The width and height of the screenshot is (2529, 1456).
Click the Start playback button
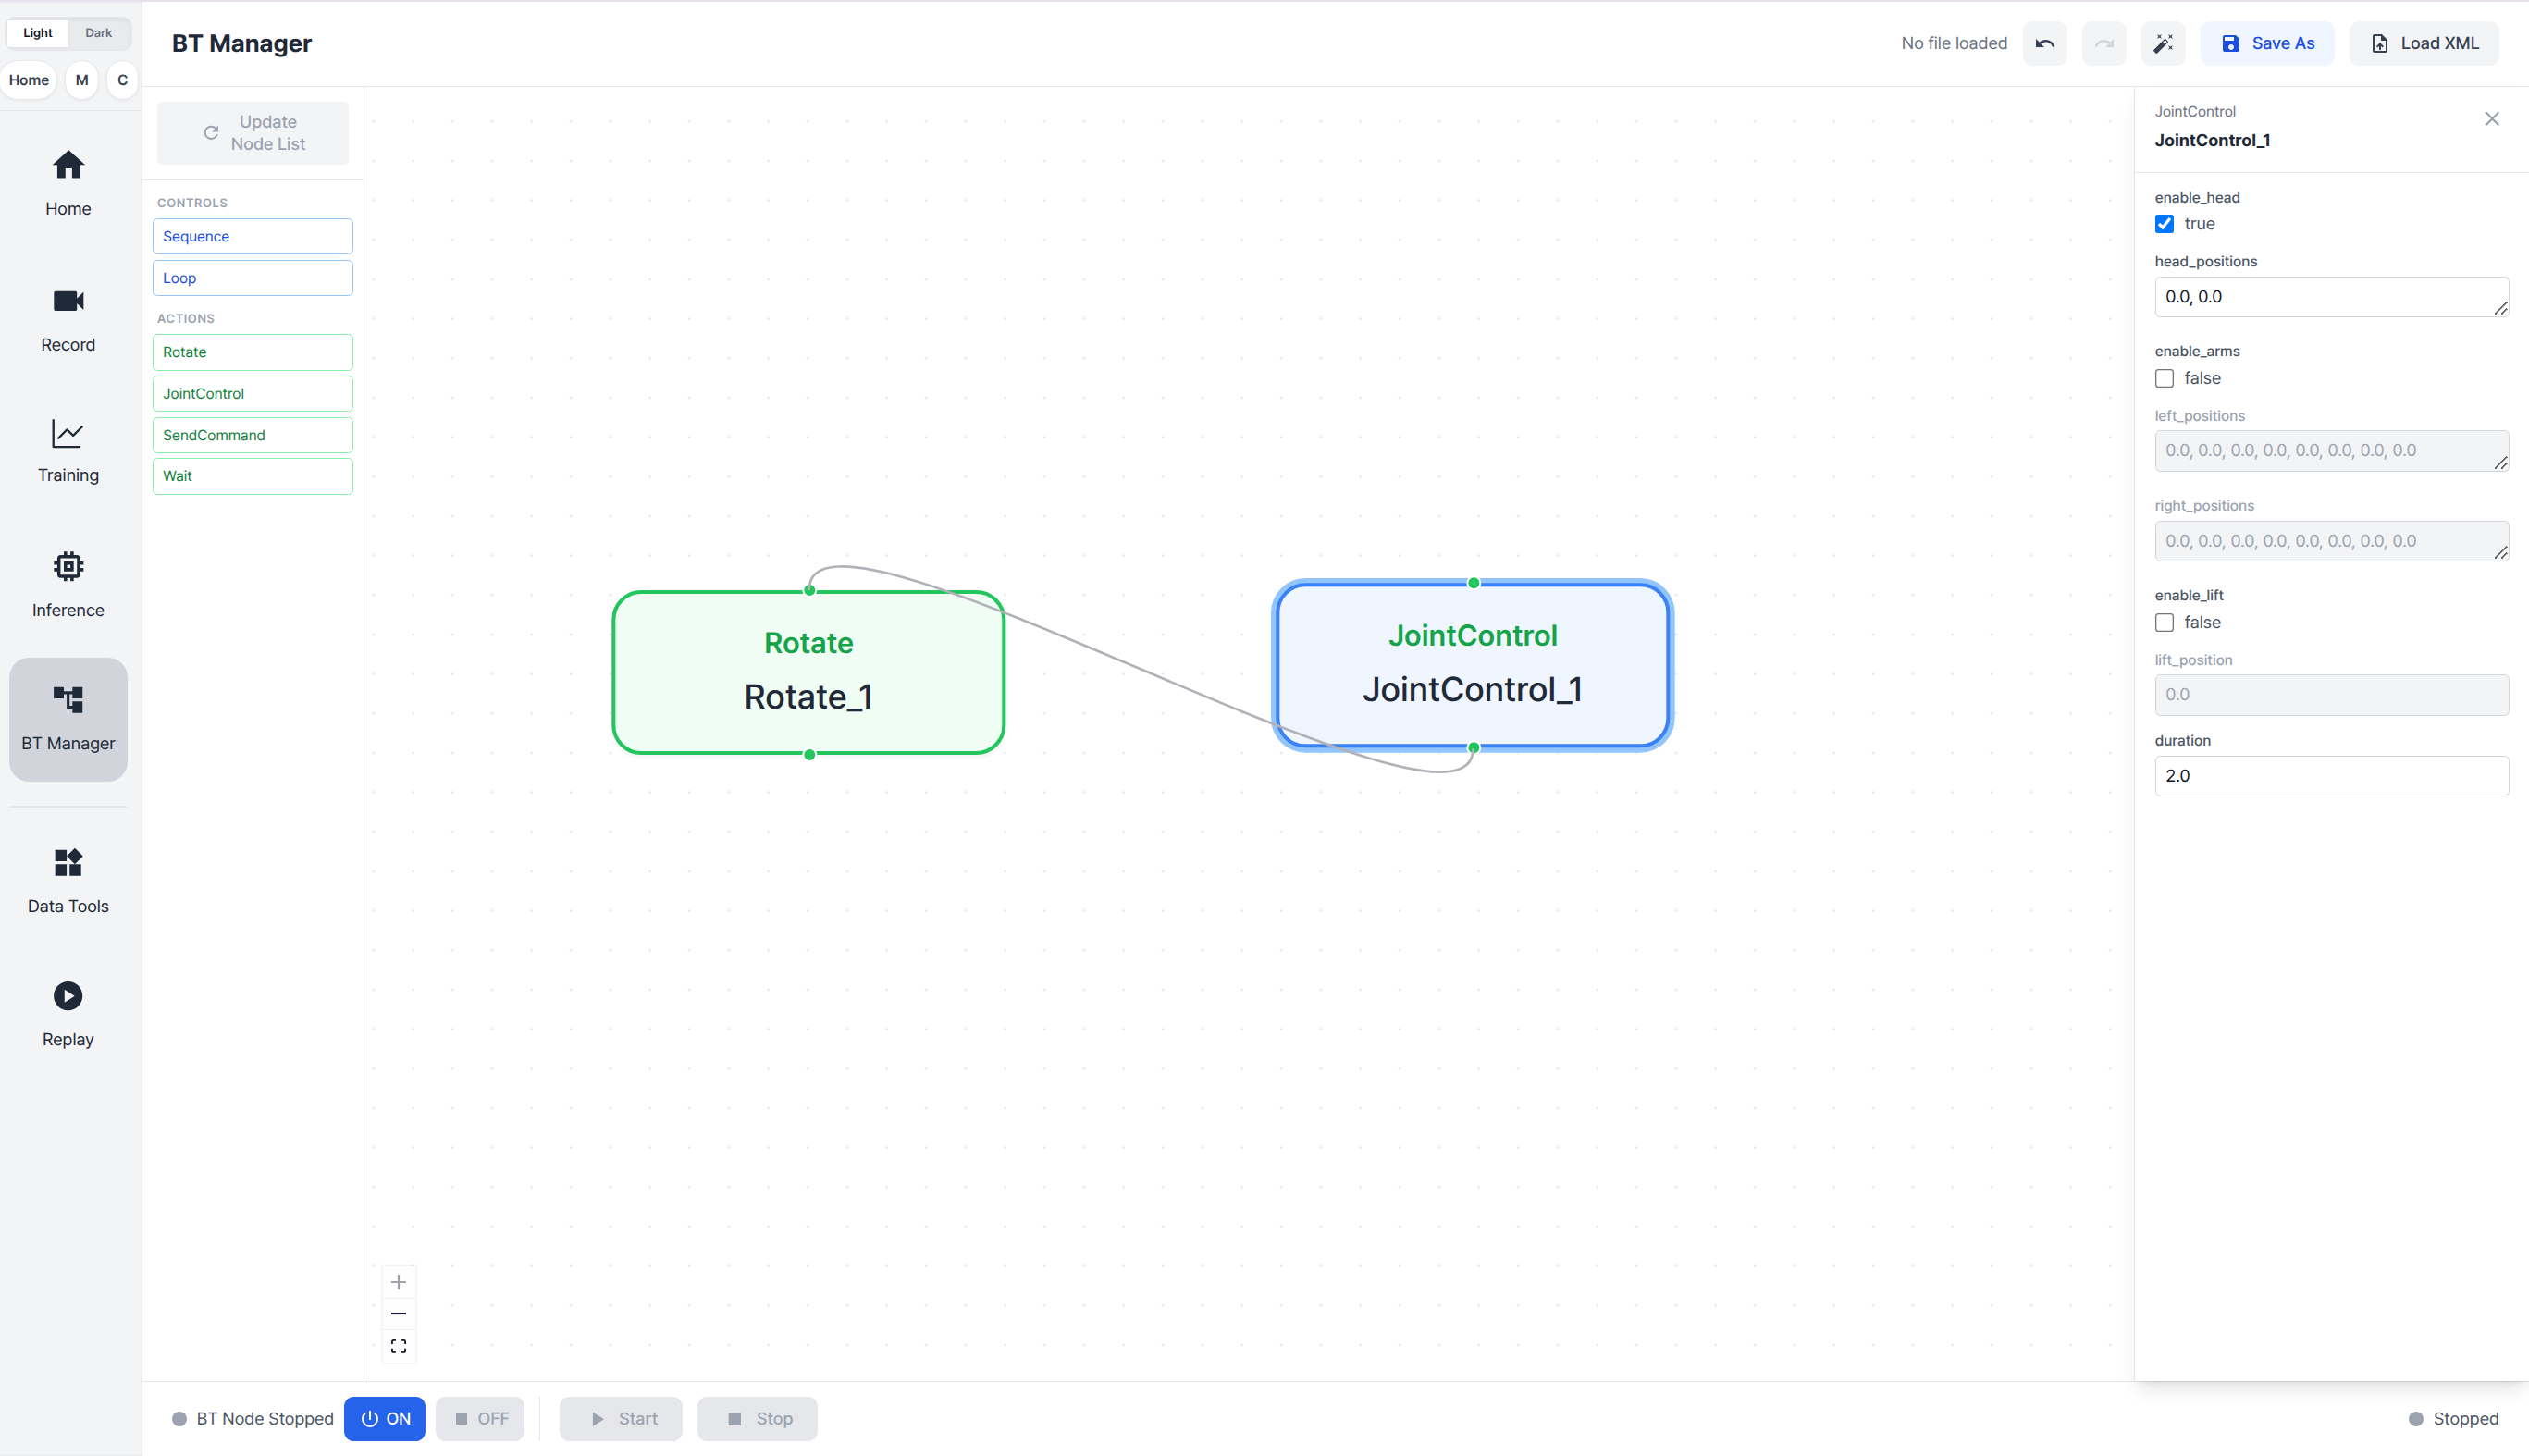[621, 1418]
